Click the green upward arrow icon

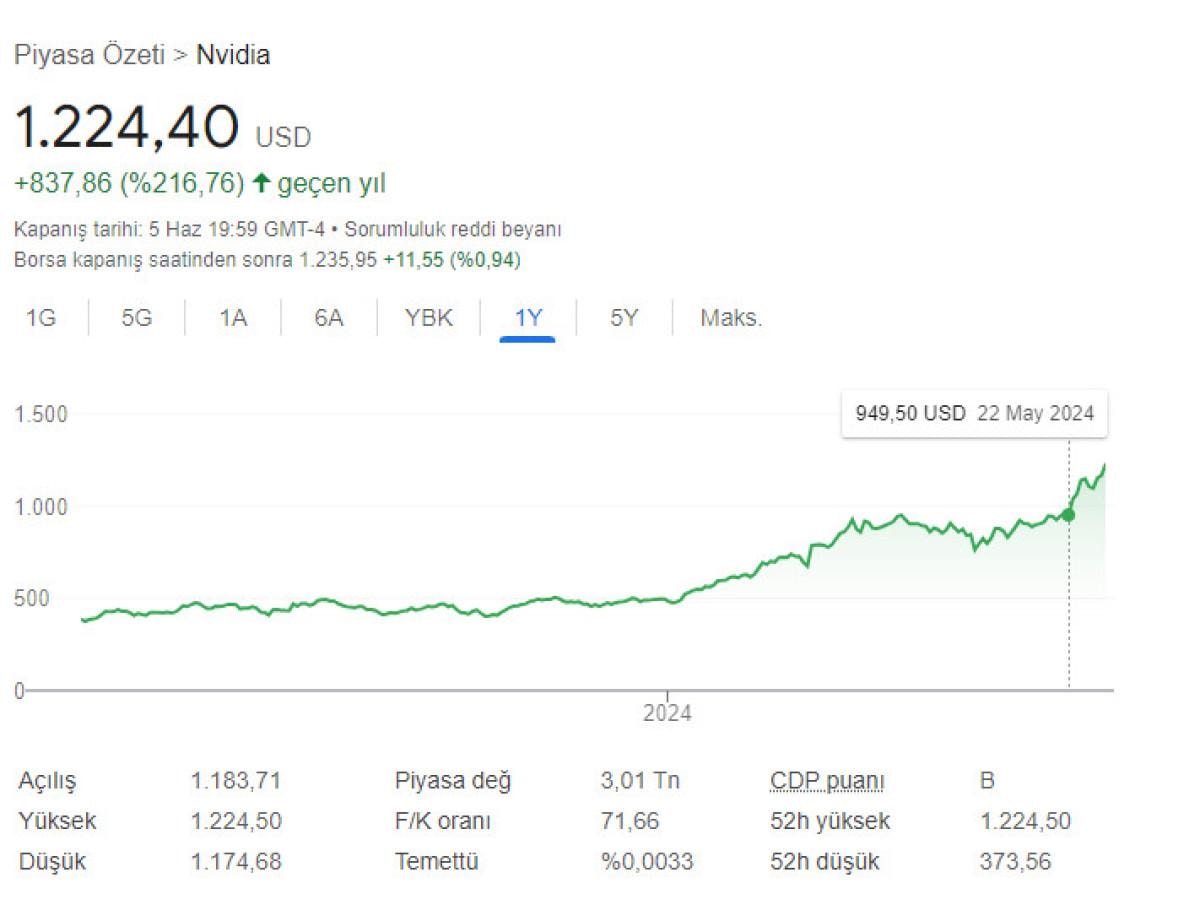262,183
